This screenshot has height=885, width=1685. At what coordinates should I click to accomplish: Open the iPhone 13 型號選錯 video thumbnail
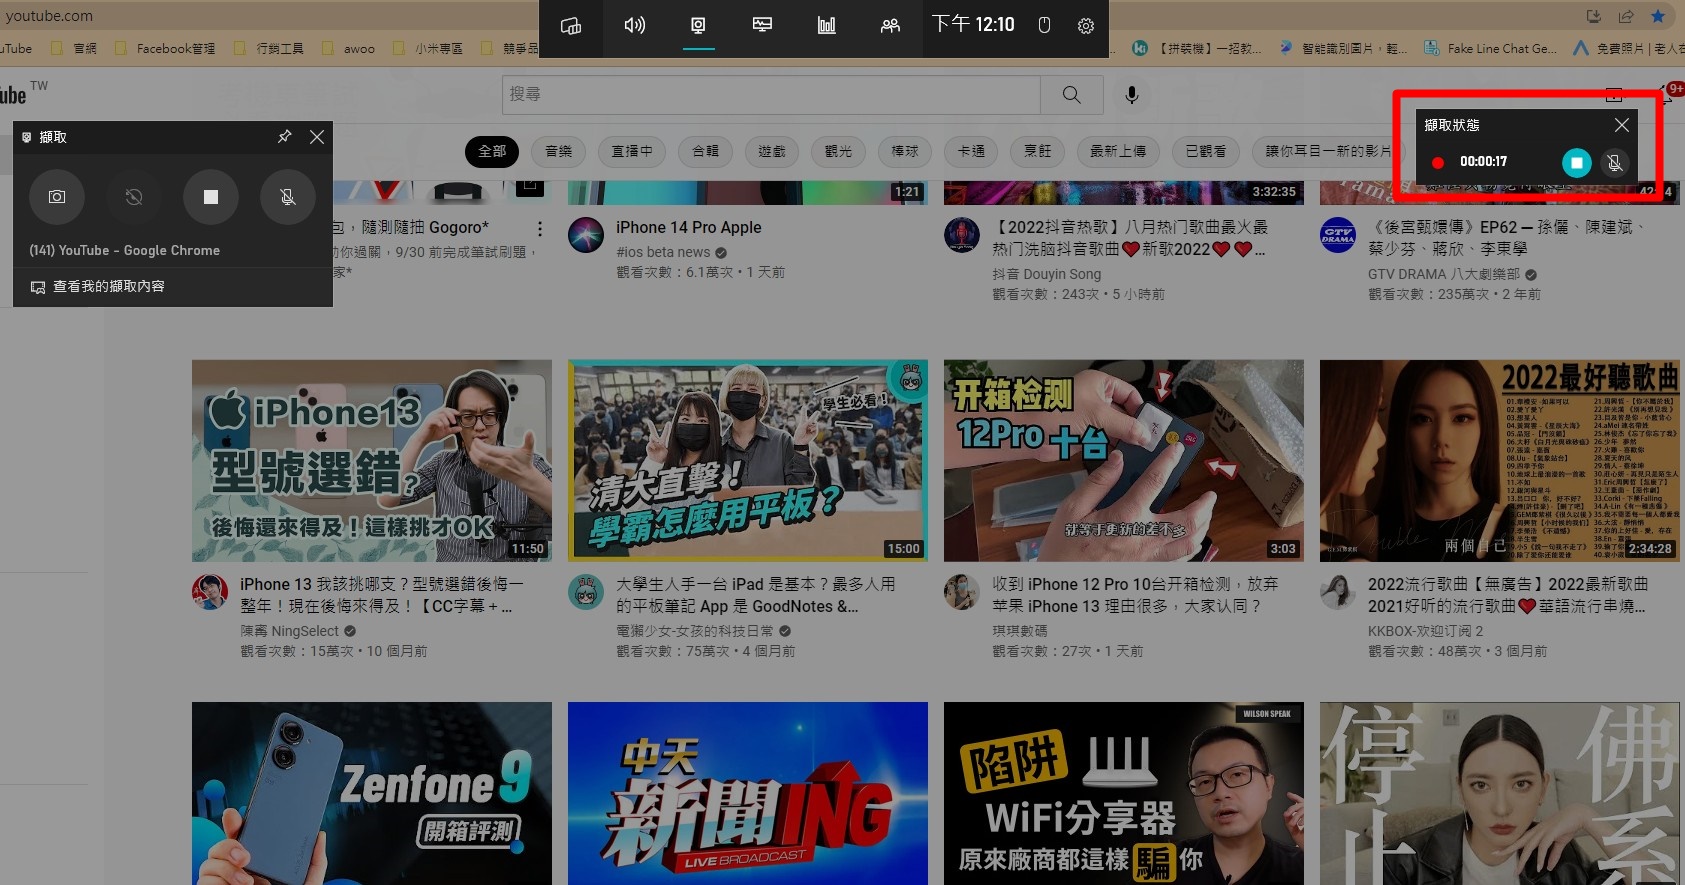pyautogui.click(x=372, y=460)
